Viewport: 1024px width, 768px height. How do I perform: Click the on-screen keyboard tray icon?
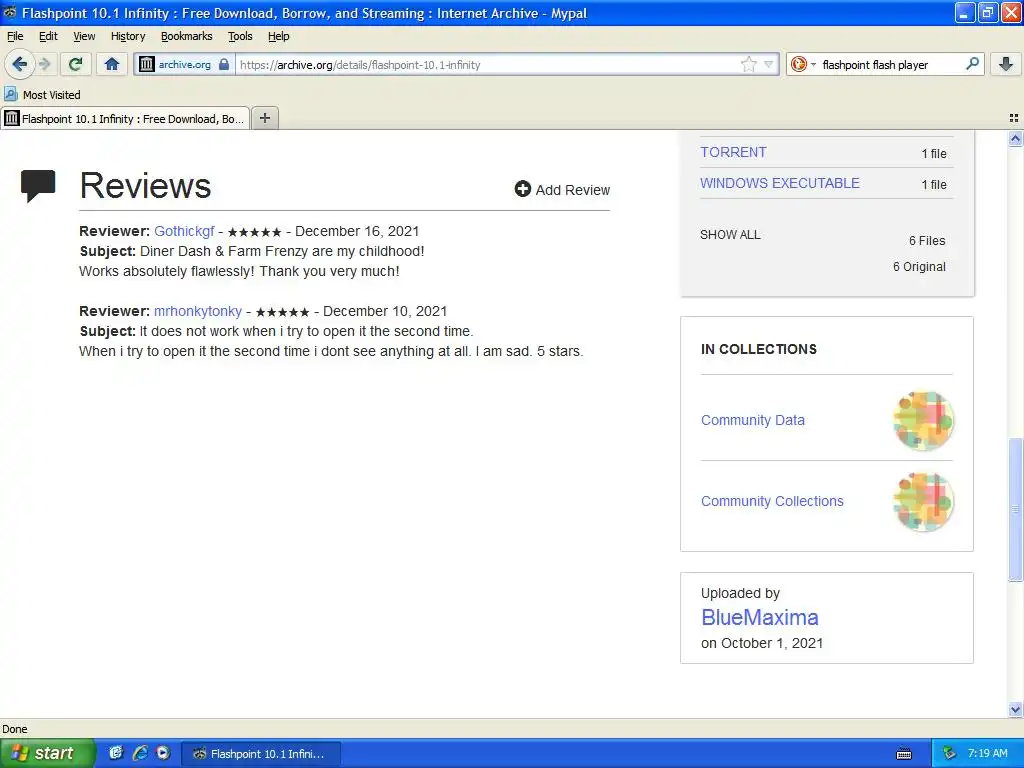(x=904, y=754)
